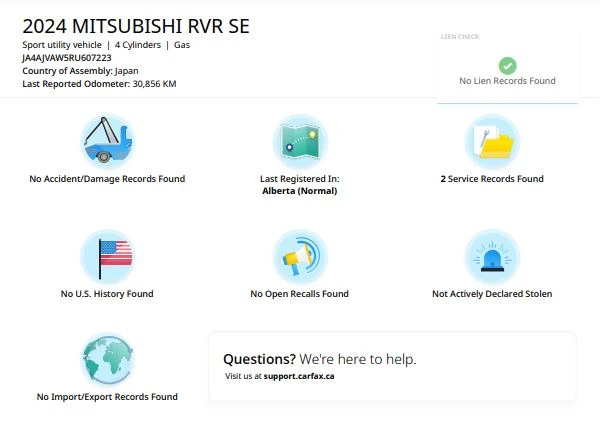Click the blue siren stolen-status icon
Screen dimensions: 614x428
[x=492, y=256]
